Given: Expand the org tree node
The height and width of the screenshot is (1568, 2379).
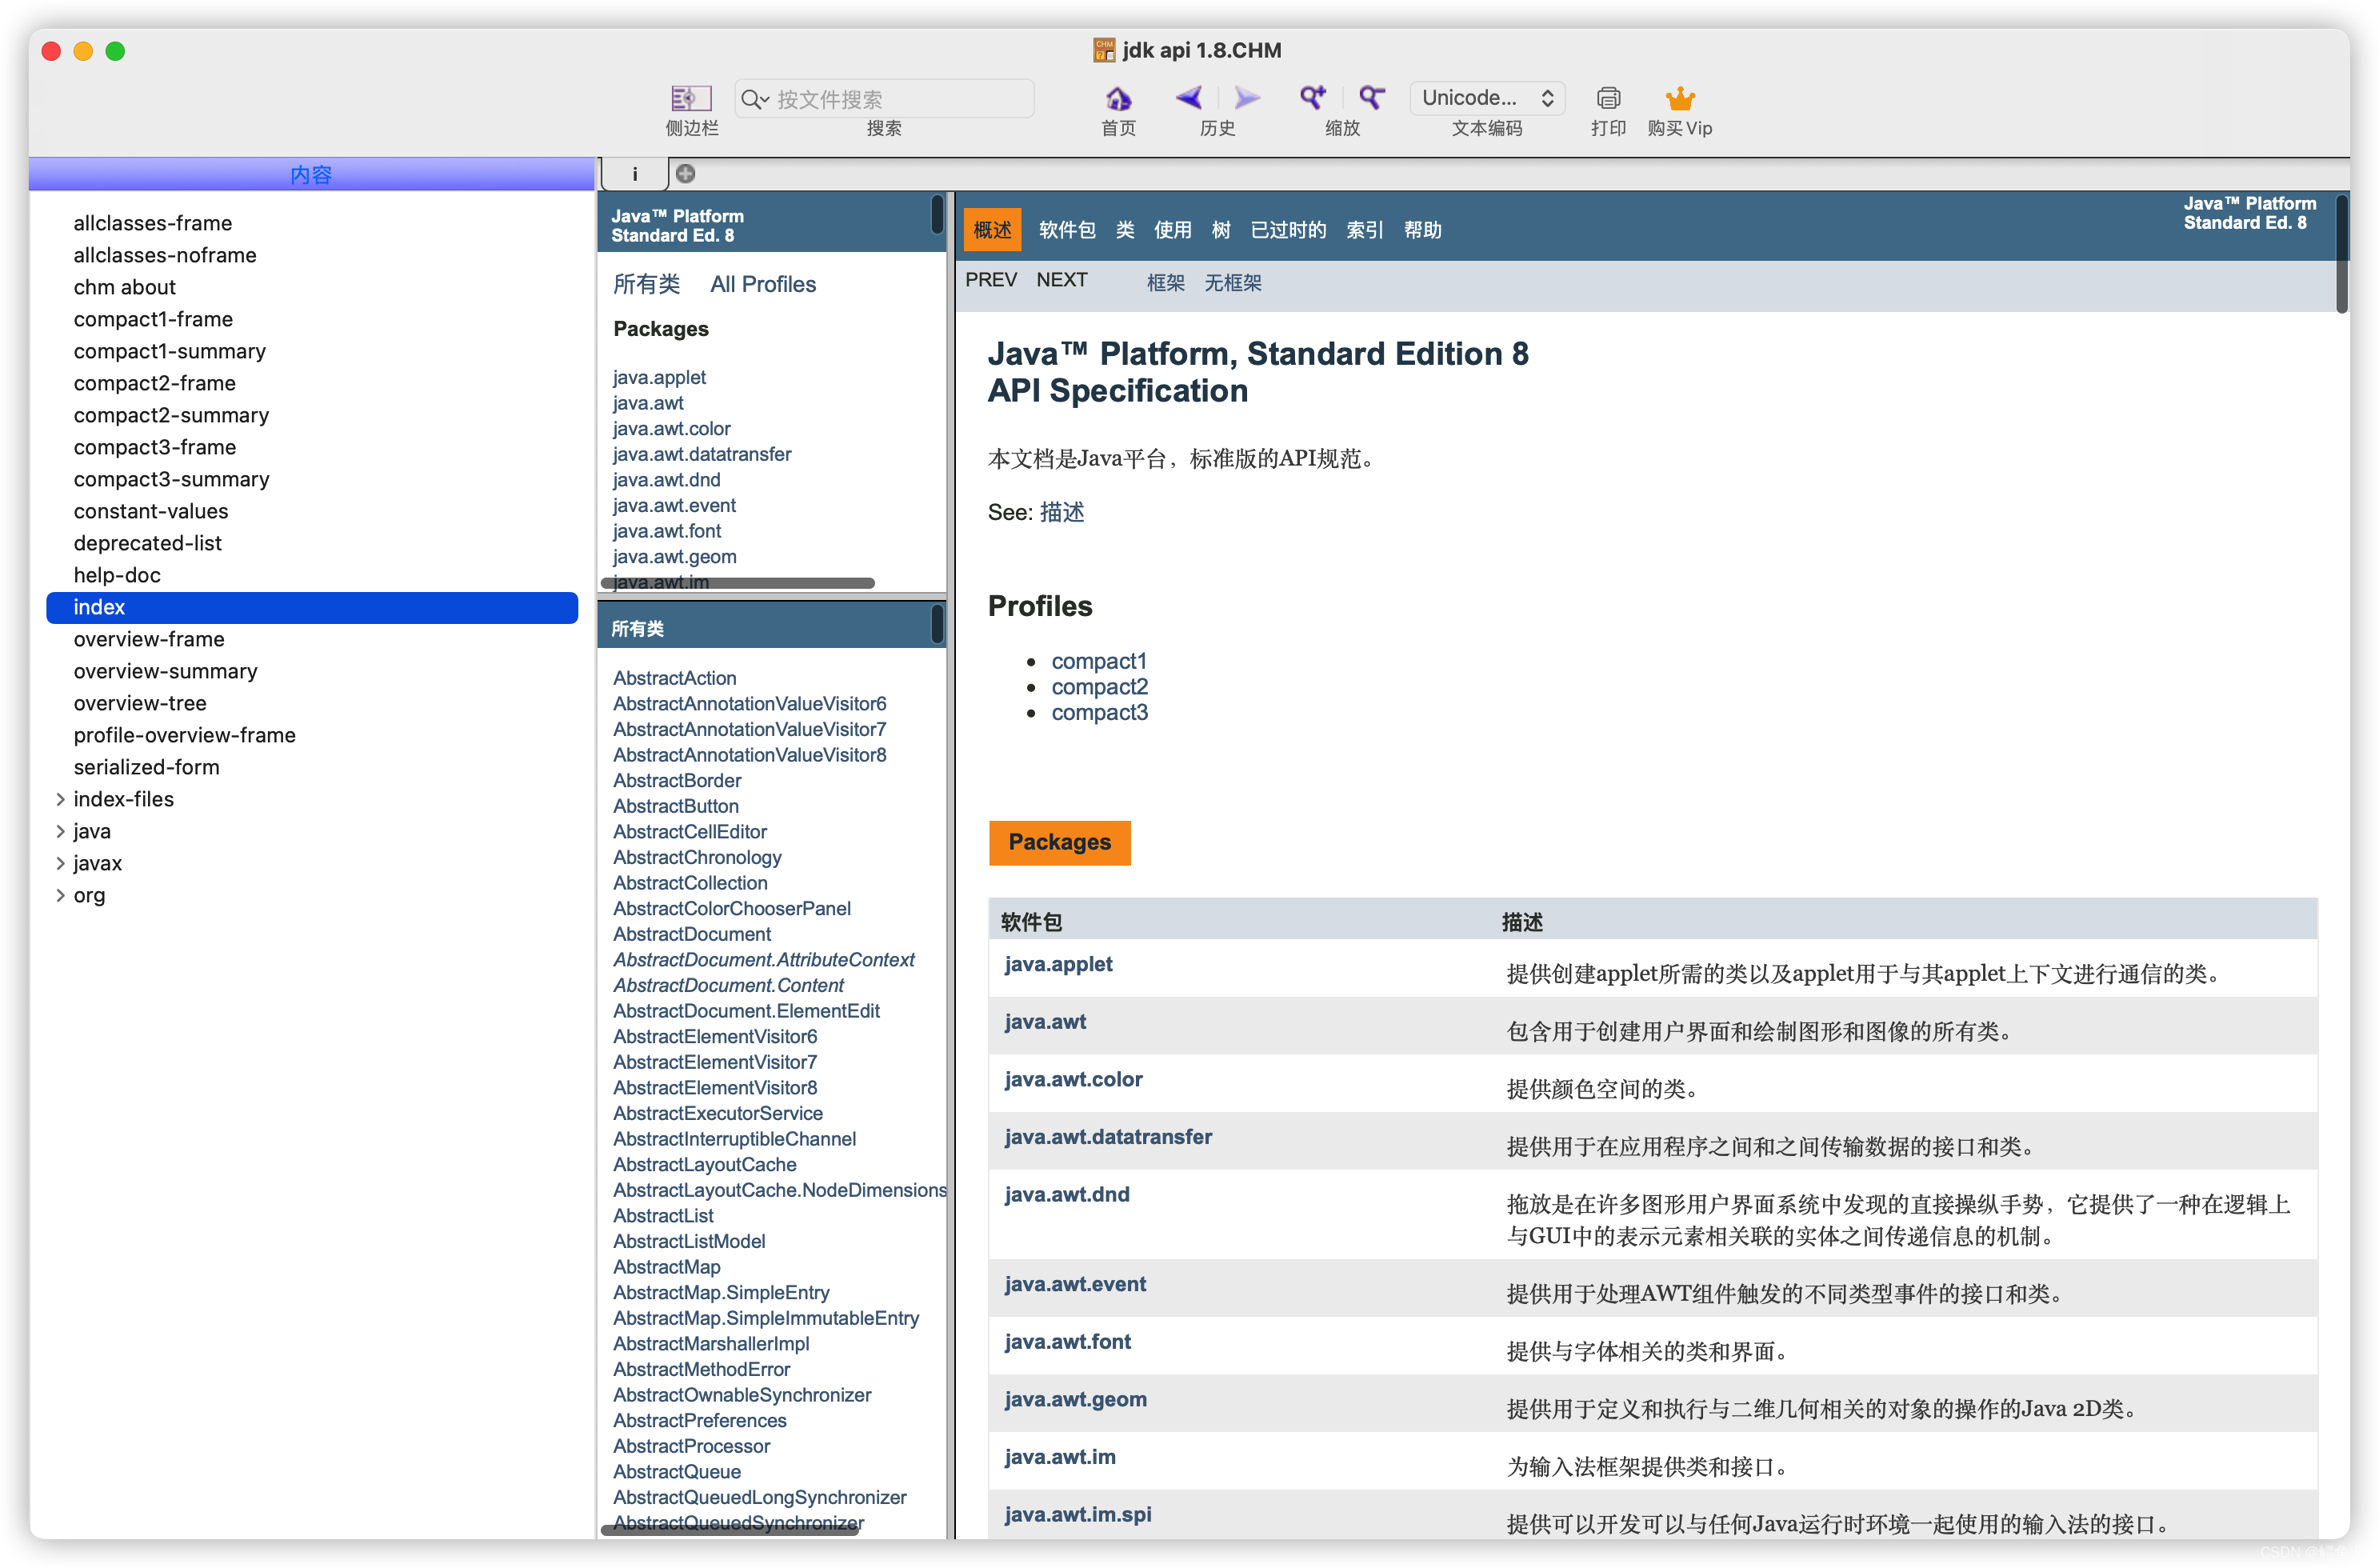Looking at the screenshot, I should tap(60, 895).
